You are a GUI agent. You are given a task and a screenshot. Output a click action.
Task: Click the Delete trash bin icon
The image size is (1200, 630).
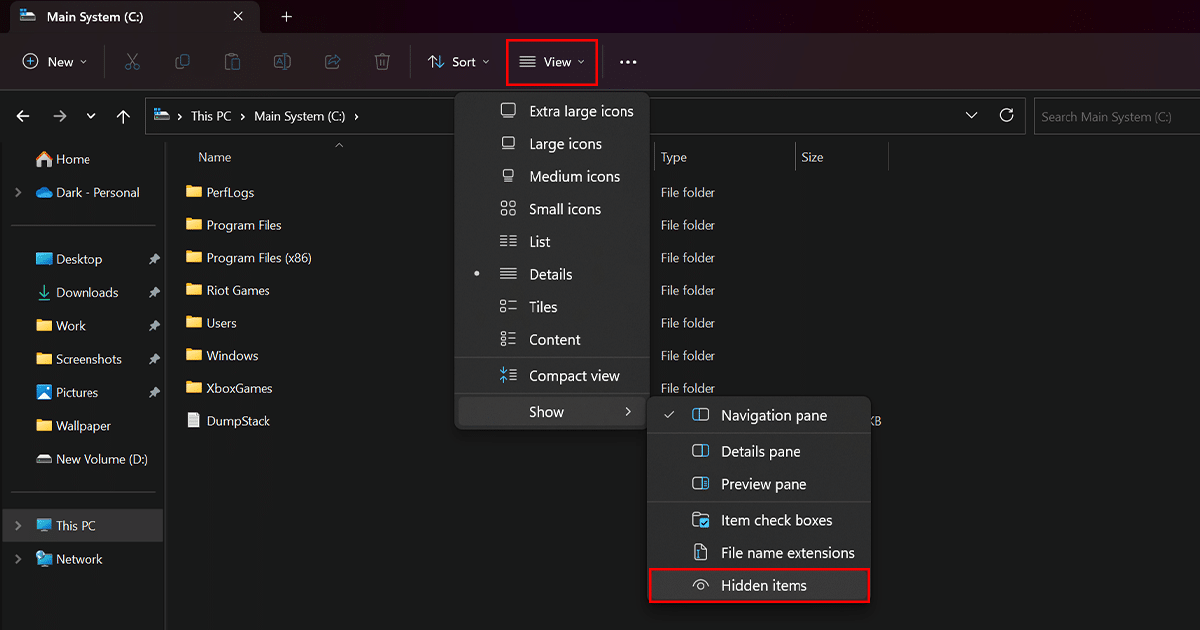click(x=382, y=62)
